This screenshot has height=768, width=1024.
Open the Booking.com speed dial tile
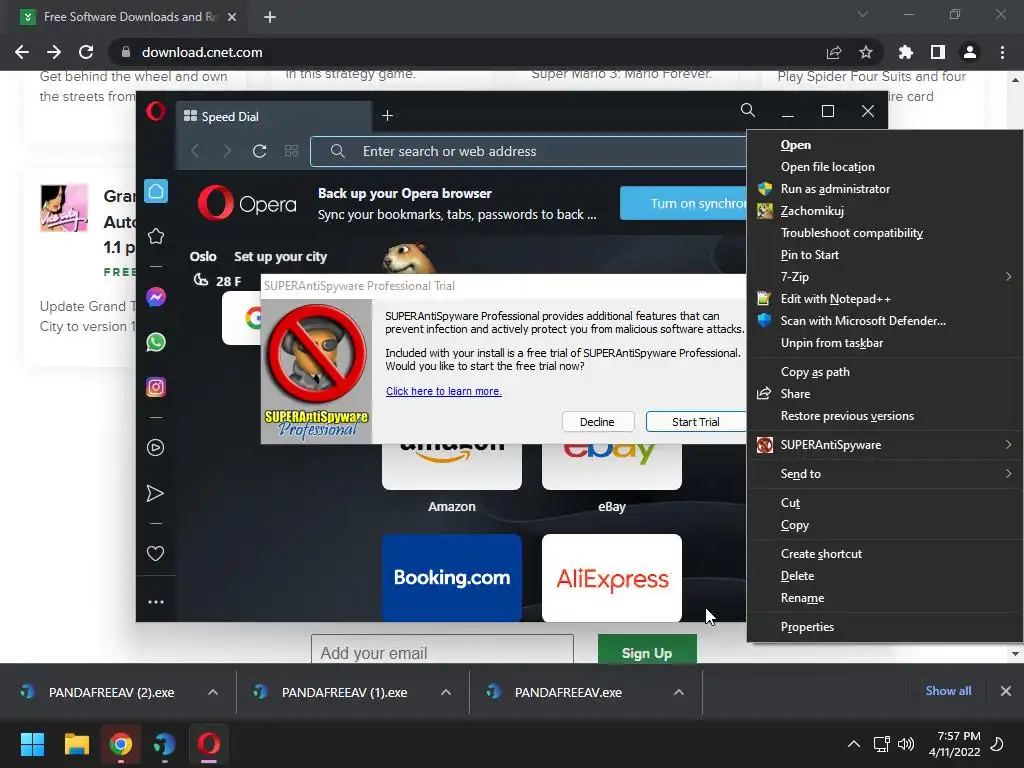tap(452, 577)
